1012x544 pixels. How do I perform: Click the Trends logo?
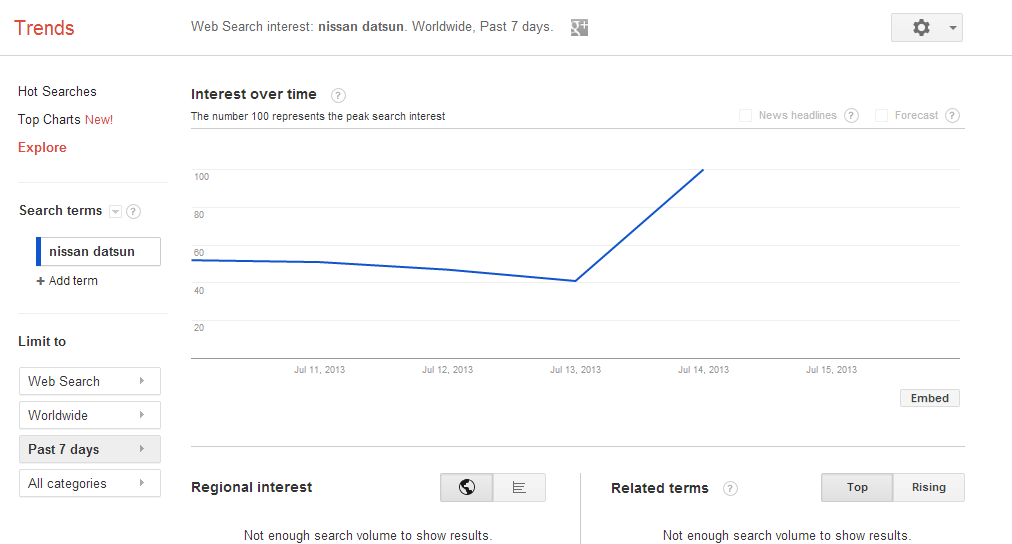pos(44,28)
